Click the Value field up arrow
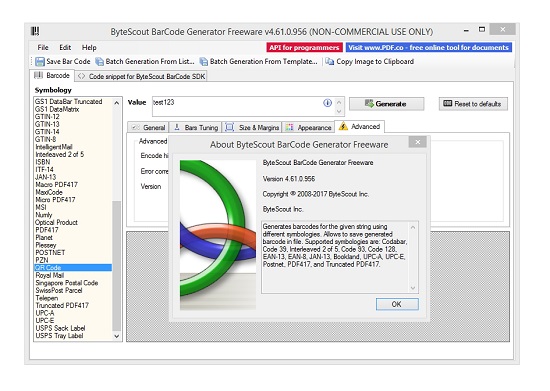The width and height of the screenshot is (550, 391). point(339,102)
